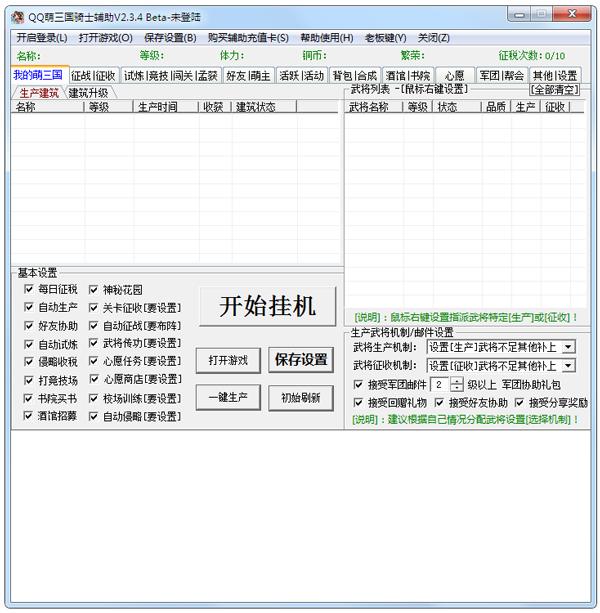
Task: Toggle the 关卡征收[要设置] checkbox
Action: click(93, 308)
